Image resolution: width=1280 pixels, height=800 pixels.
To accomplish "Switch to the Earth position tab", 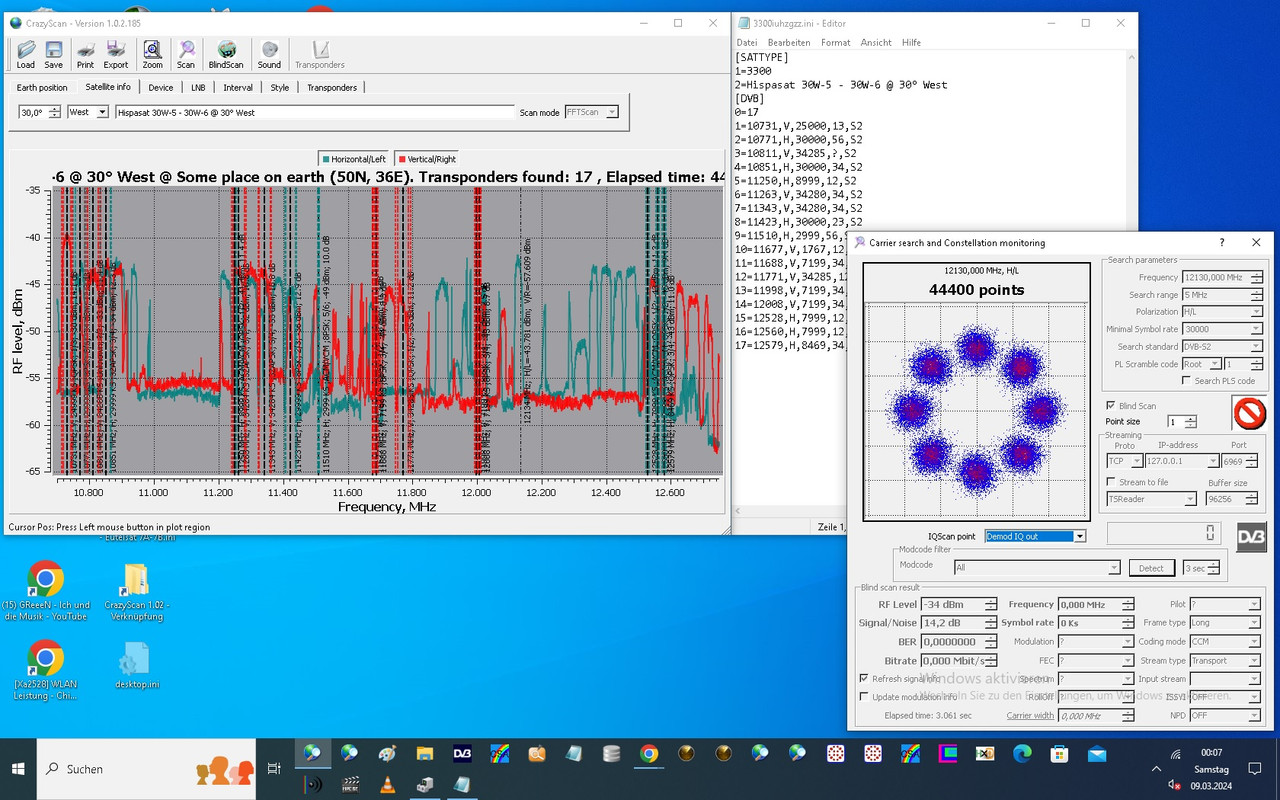I will pos(42,87).
